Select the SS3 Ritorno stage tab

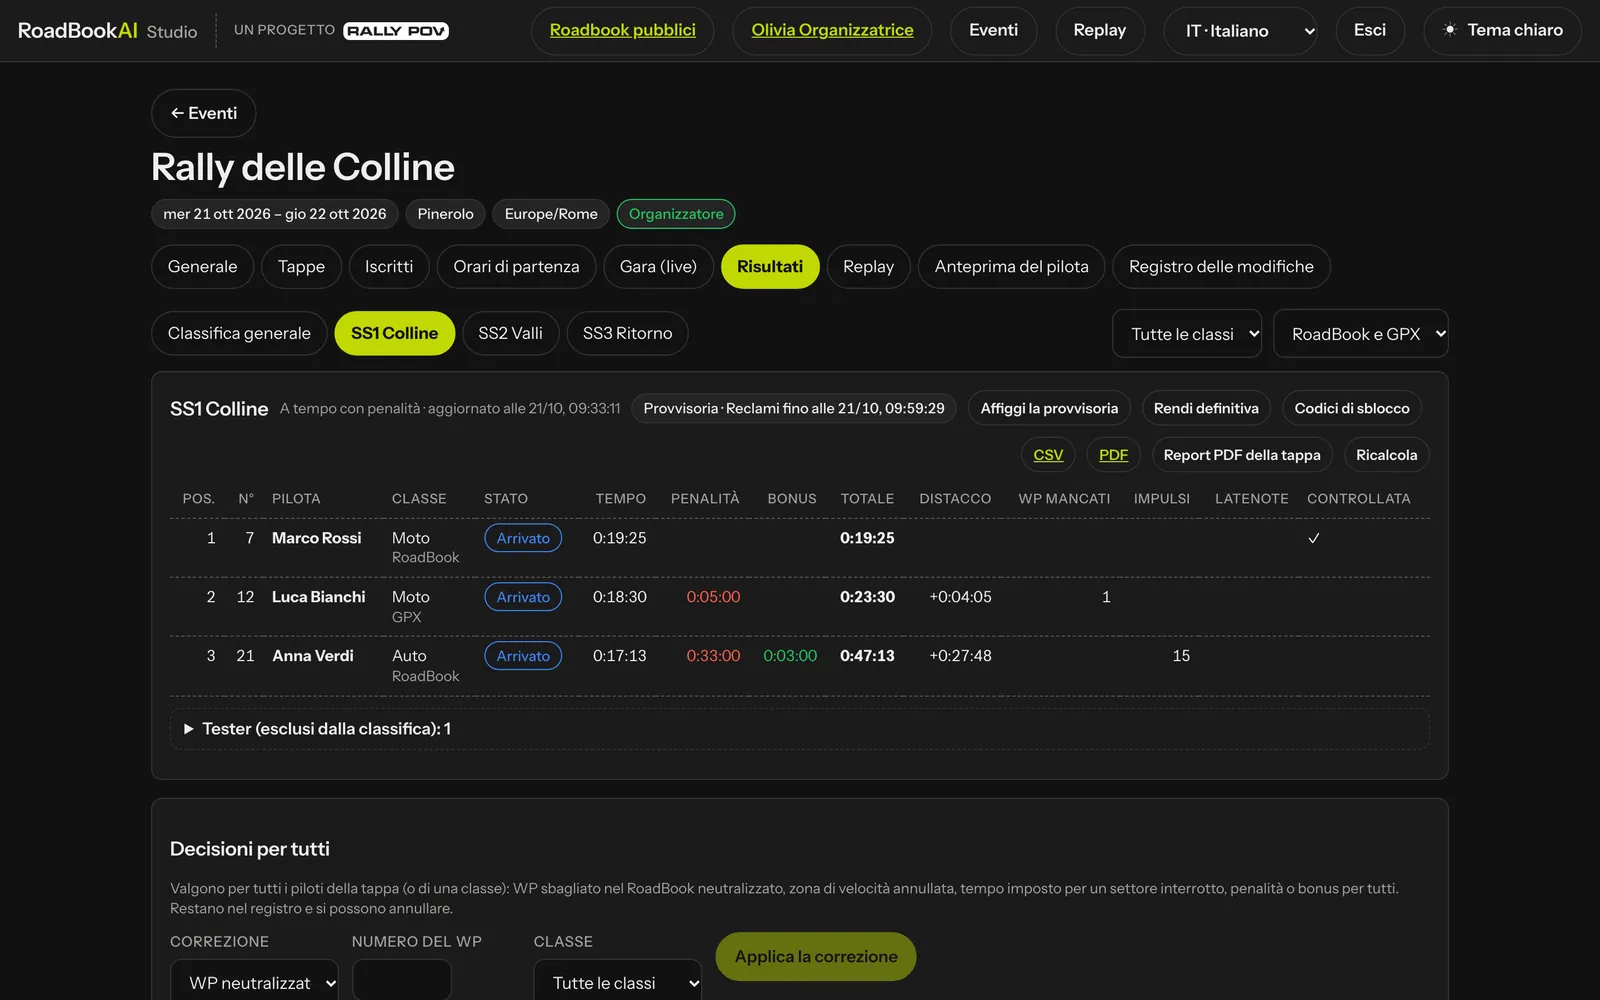pyautogui.click(x=627, y=333)
